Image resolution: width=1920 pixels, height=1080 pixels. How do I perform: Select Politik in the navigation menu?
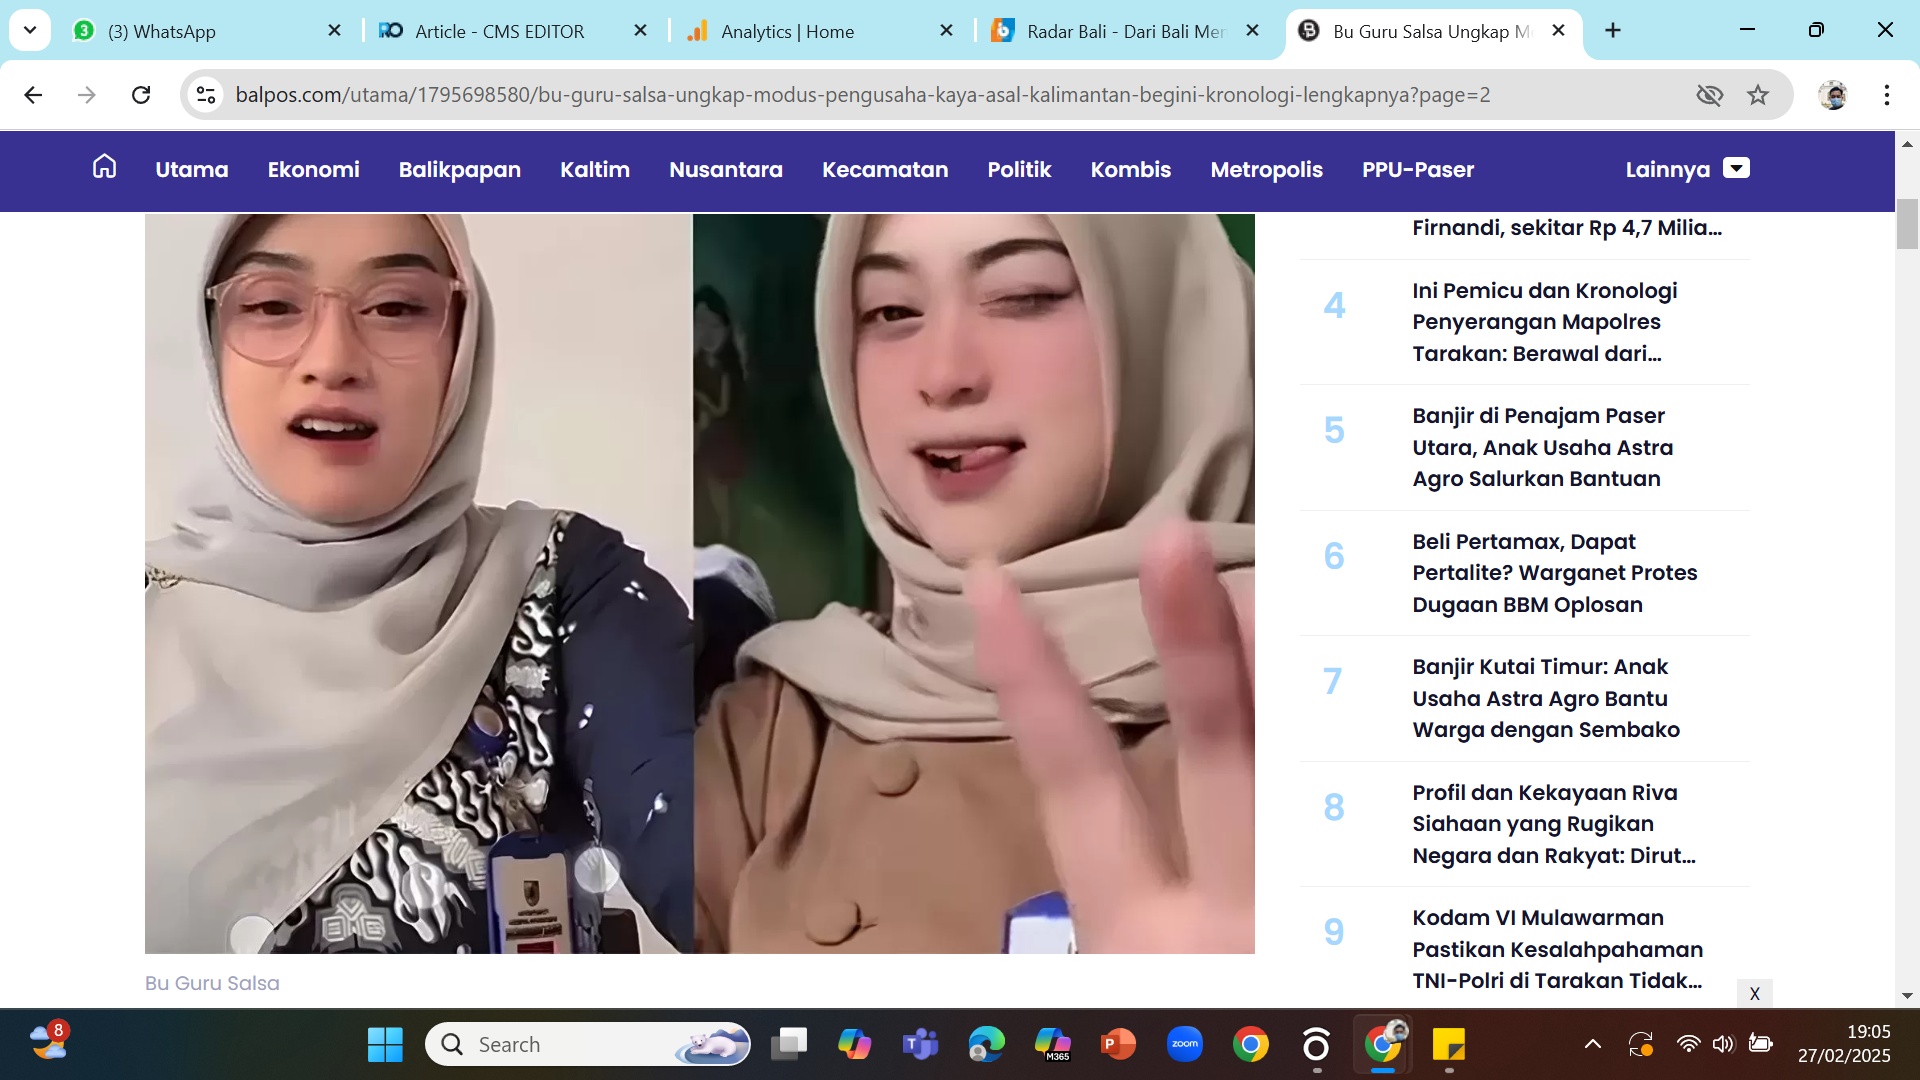point(1019,170)
